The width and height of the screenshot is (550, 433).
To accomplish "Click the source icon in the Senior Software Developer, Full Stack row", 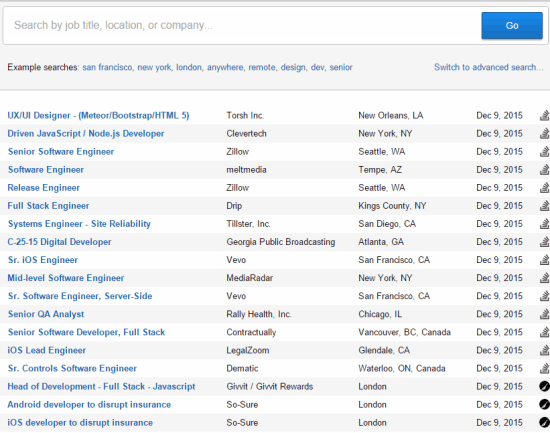I will pos(545,332).
